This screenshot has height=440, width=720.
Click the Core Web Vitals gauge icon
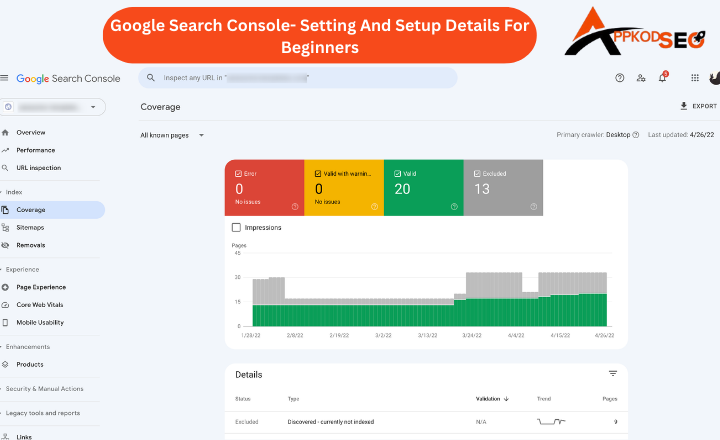[5, 305]
